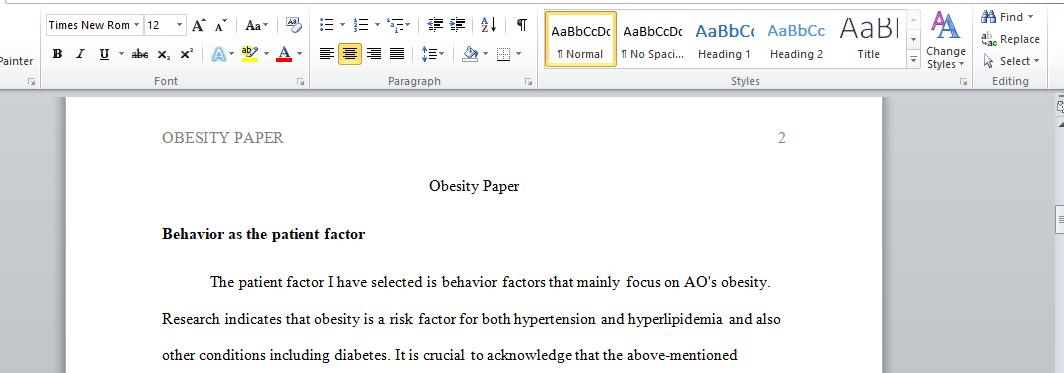Screen dimensions: 1064x373
Task: Apply the Normal style
Action: point(580,39)
